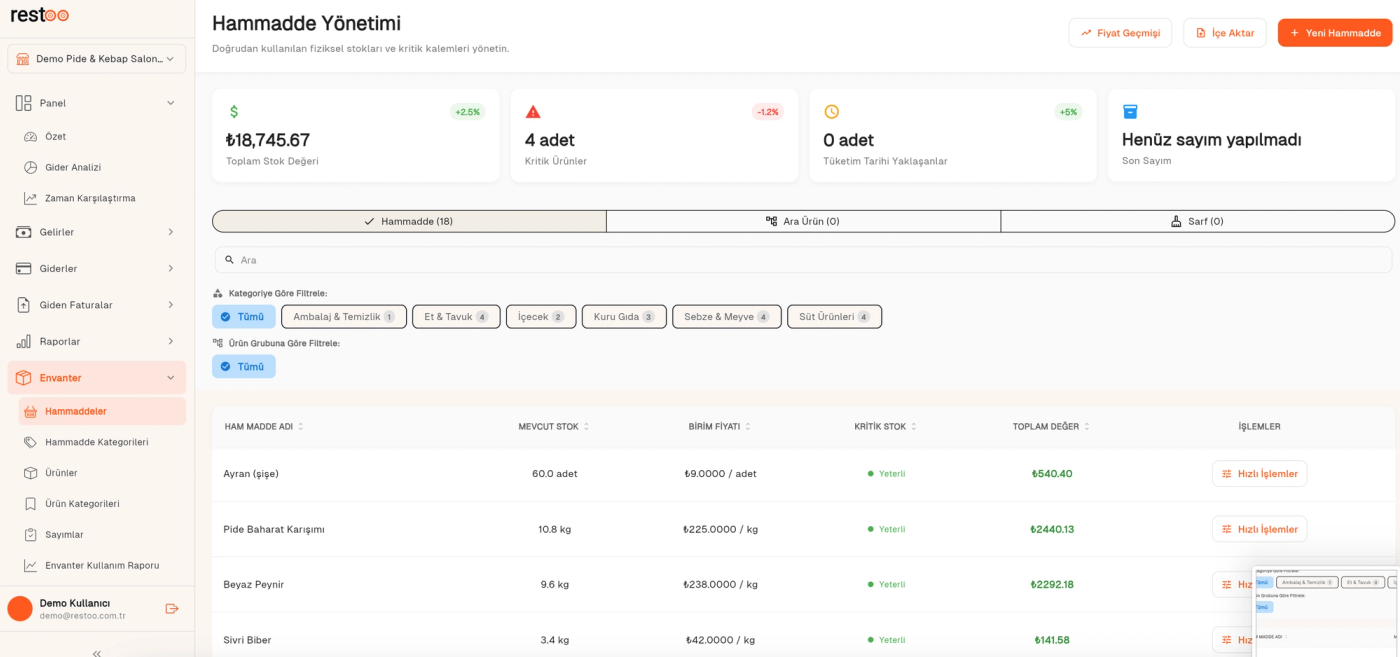Click the clock icon on Tüketim Tarihi card
The image size is (1400, 657).
[831, 112]
